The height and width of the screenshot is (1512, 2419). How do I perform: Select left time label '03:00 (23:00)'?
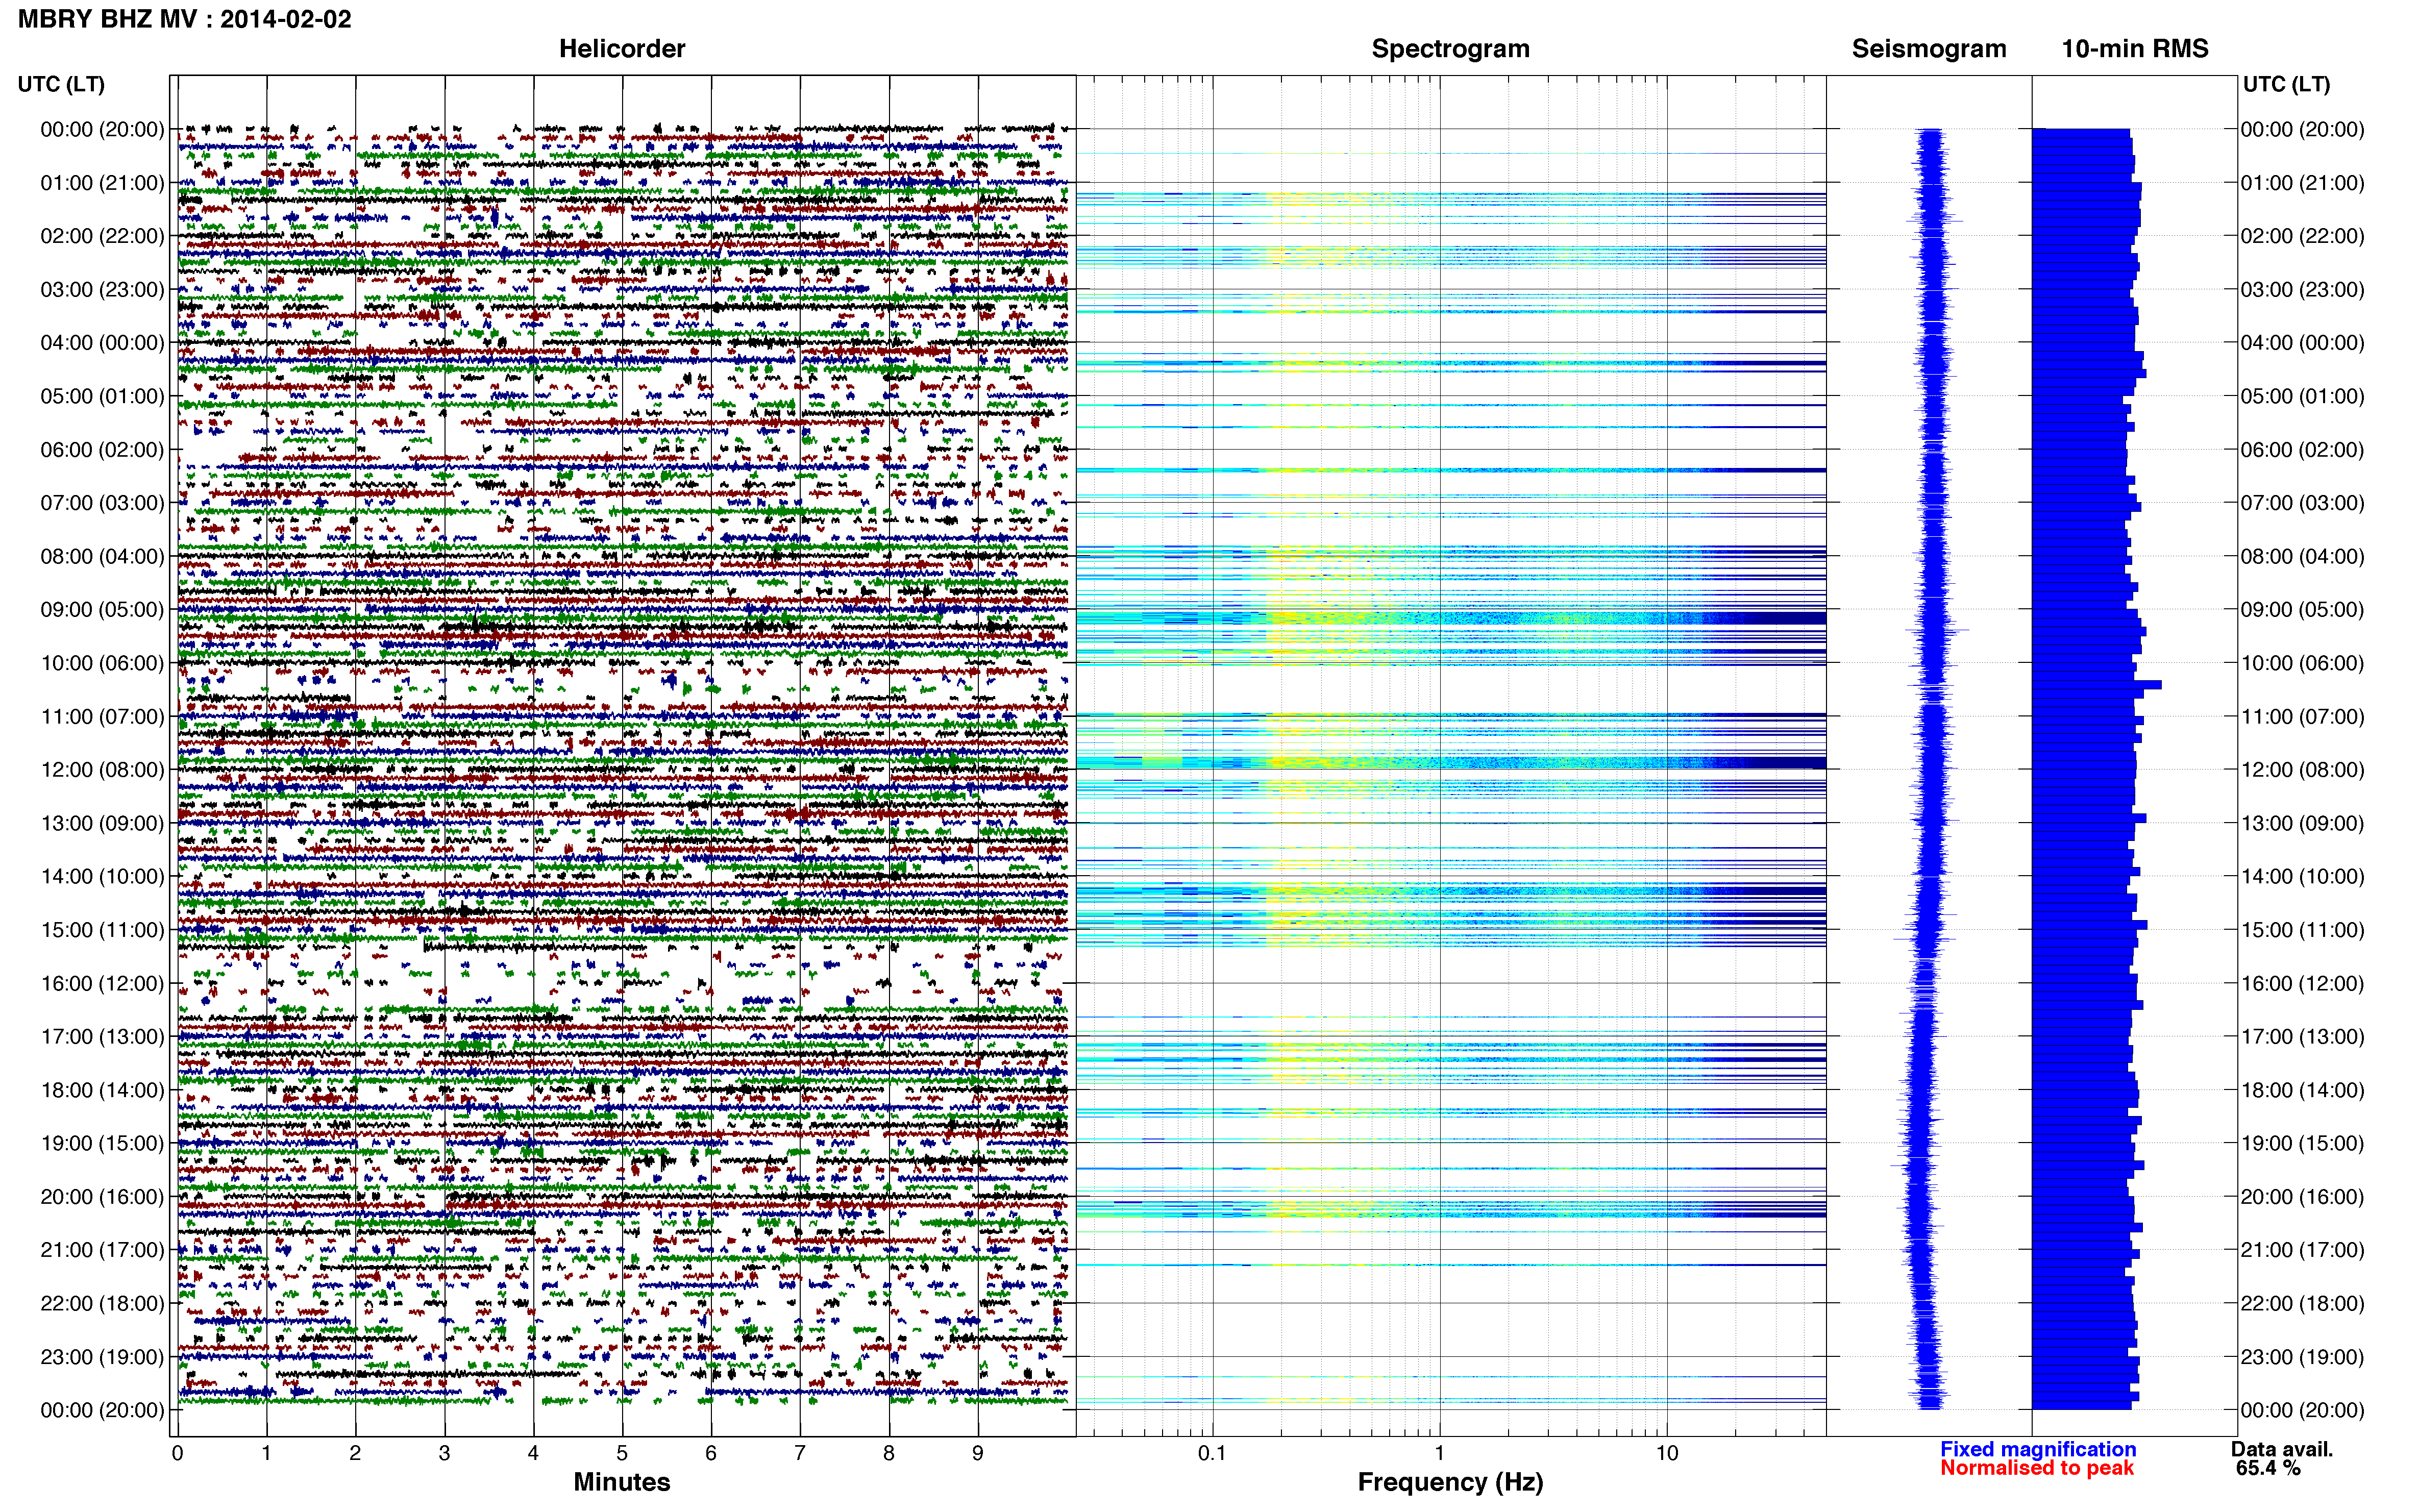point(102,289)
